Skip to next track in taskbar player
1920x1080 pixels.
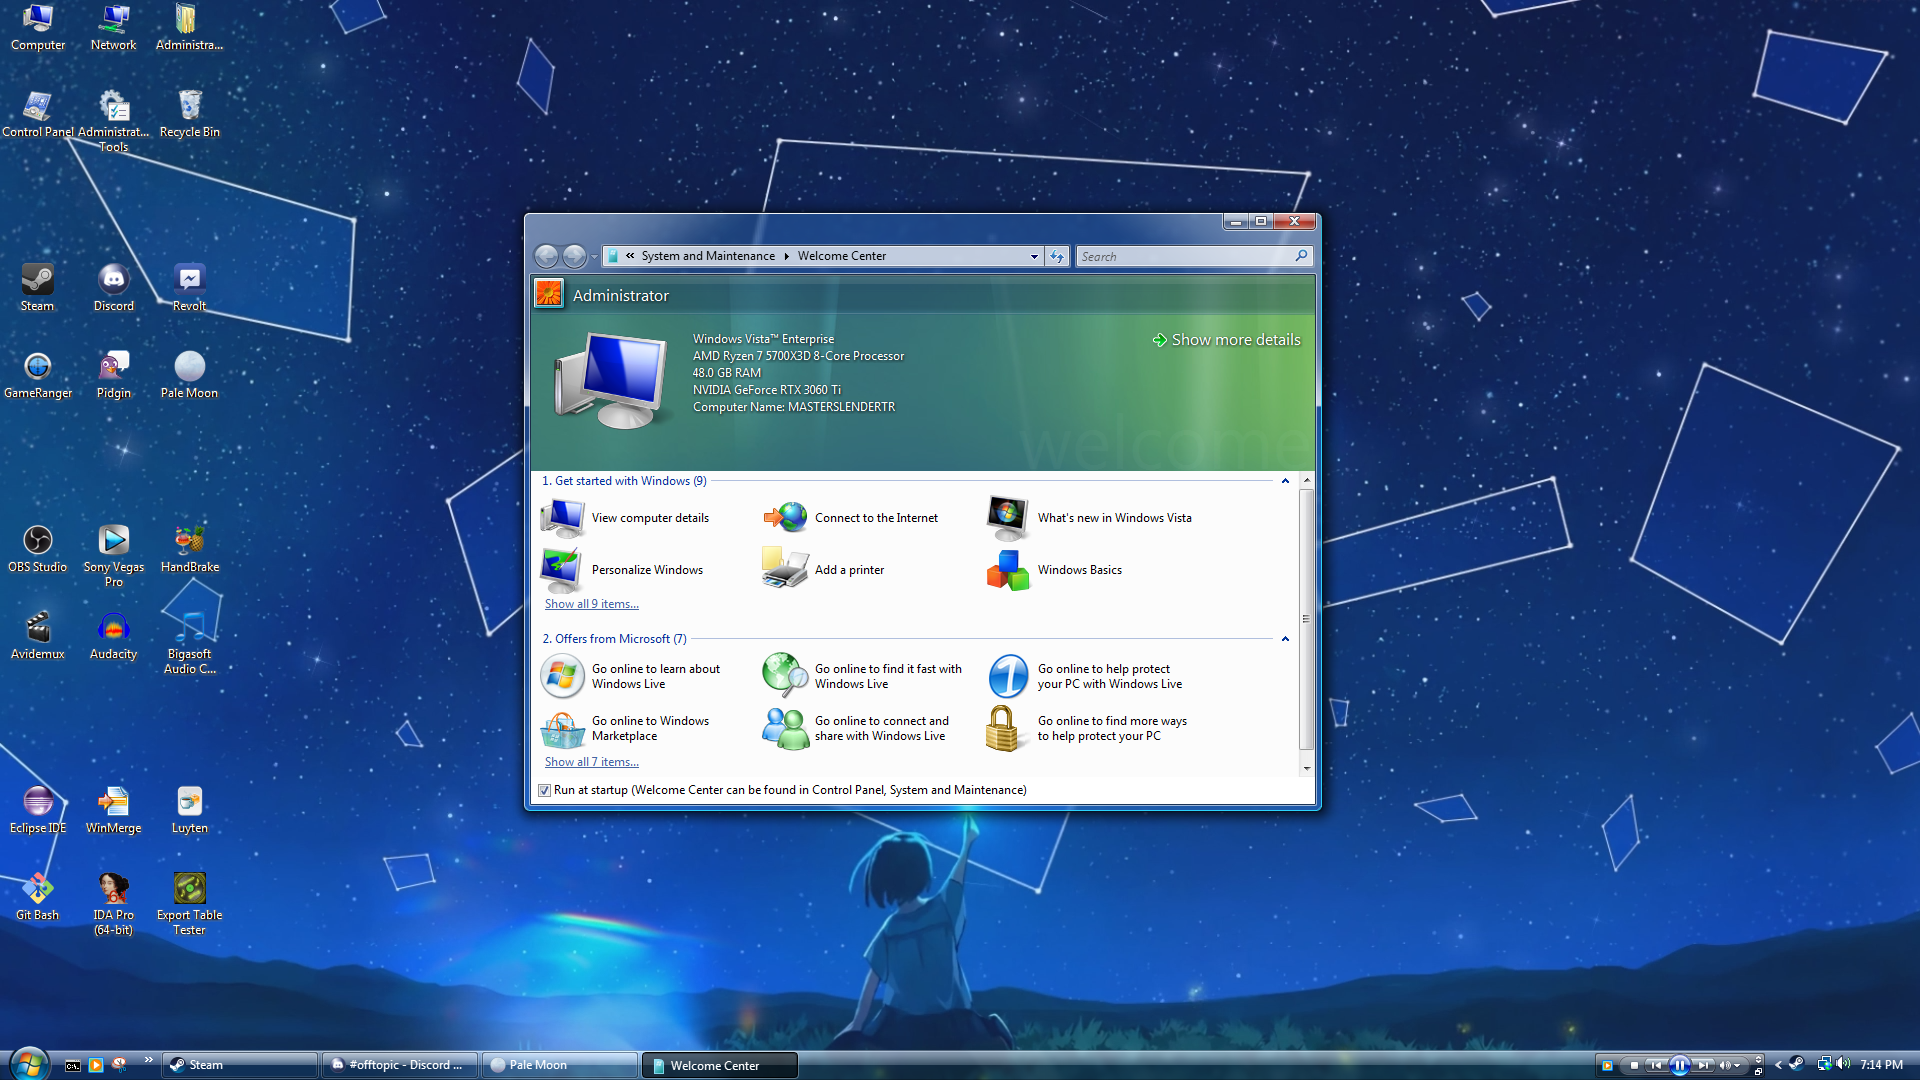tap(1703, 1066)
